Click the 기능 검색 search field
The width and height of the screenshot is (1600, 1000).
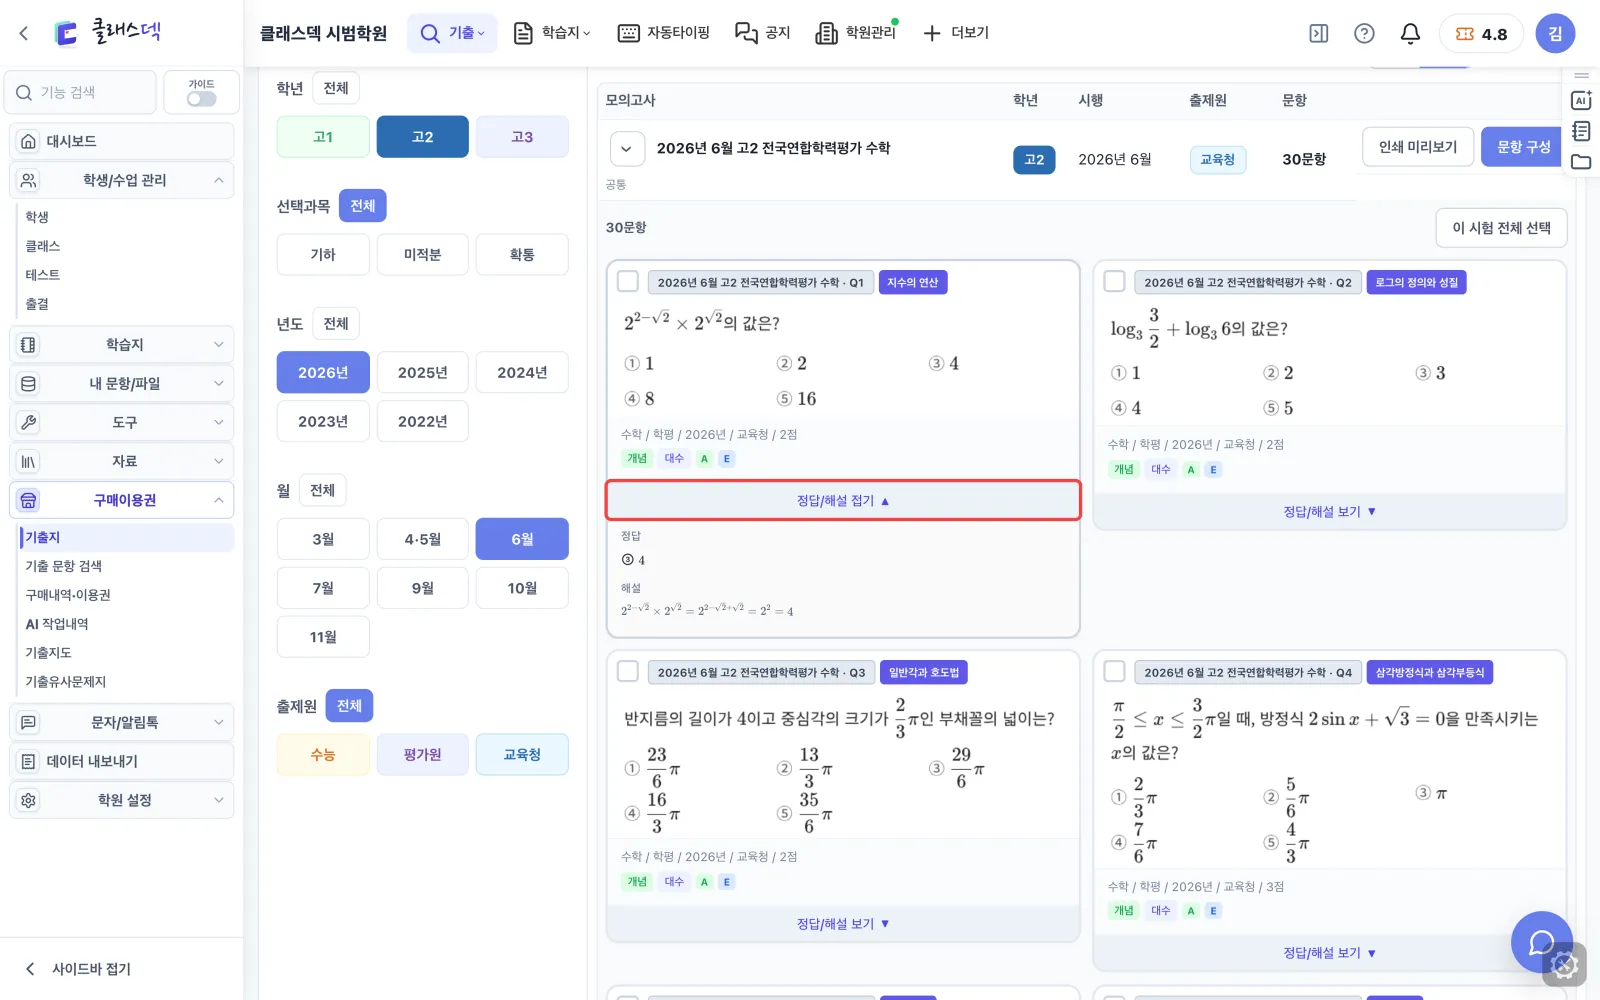point(81,92)
